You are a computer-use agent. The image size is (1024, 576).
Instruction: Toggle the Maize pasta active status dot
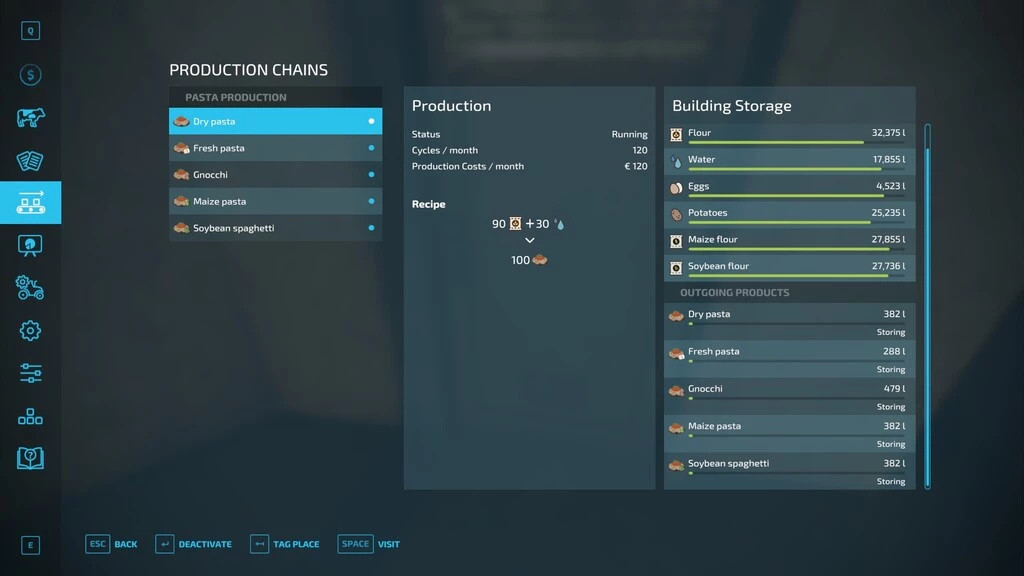coord(371,201)
